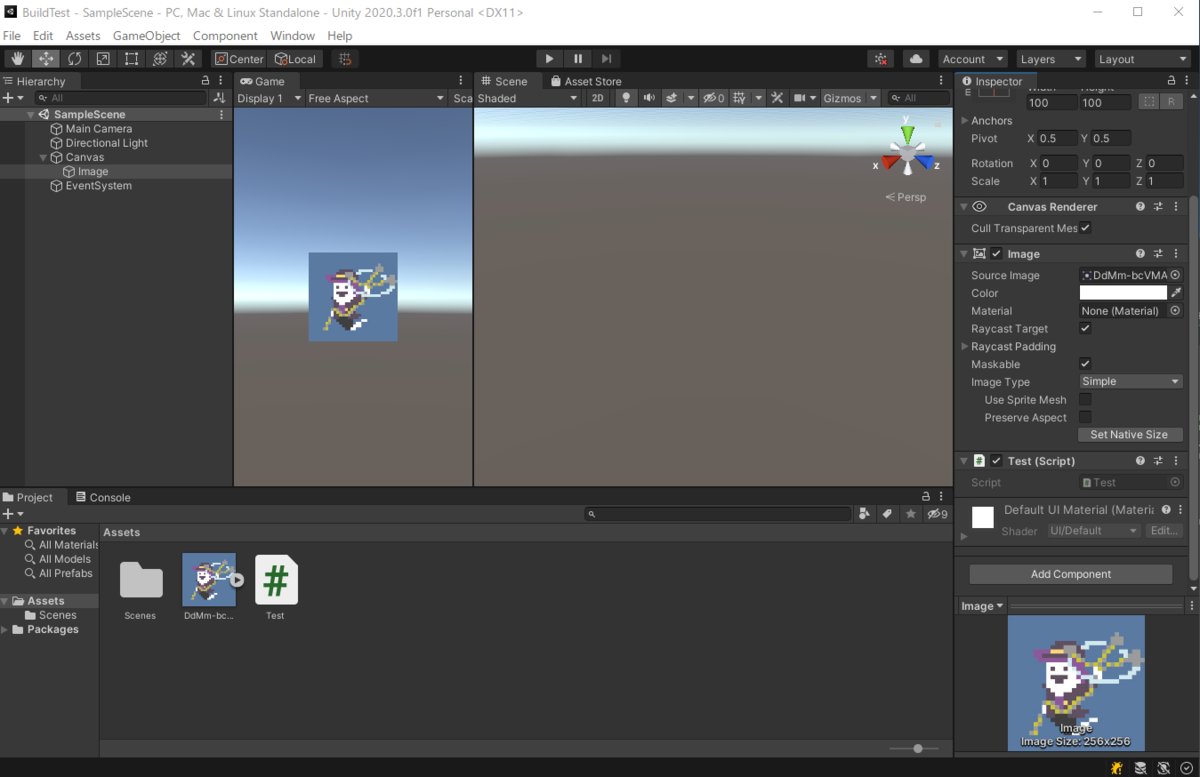
Task: Open Collab services icon
Action: pyautogui.click(x=881, y=59)
